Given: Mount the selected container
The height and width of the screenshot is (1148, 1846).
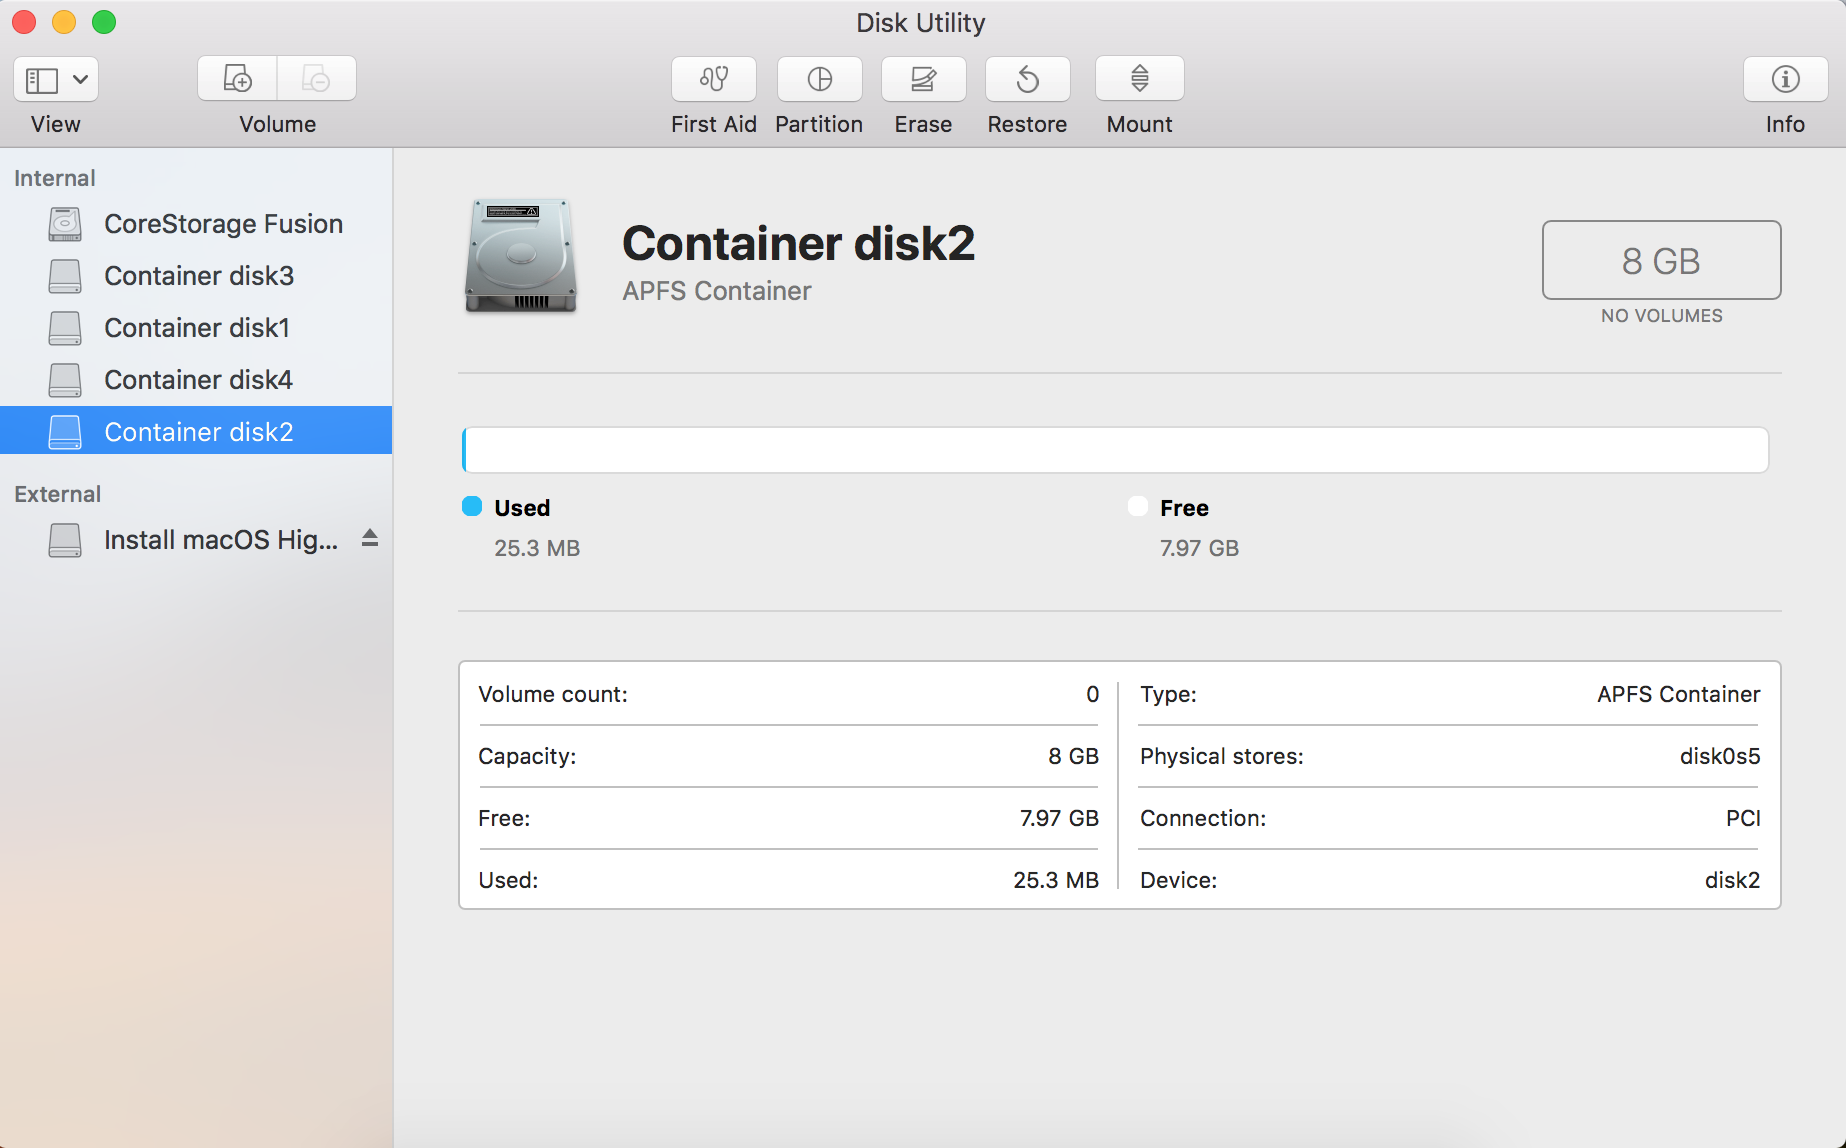Looking at the screenshot, I should [x=1138, y=80].
